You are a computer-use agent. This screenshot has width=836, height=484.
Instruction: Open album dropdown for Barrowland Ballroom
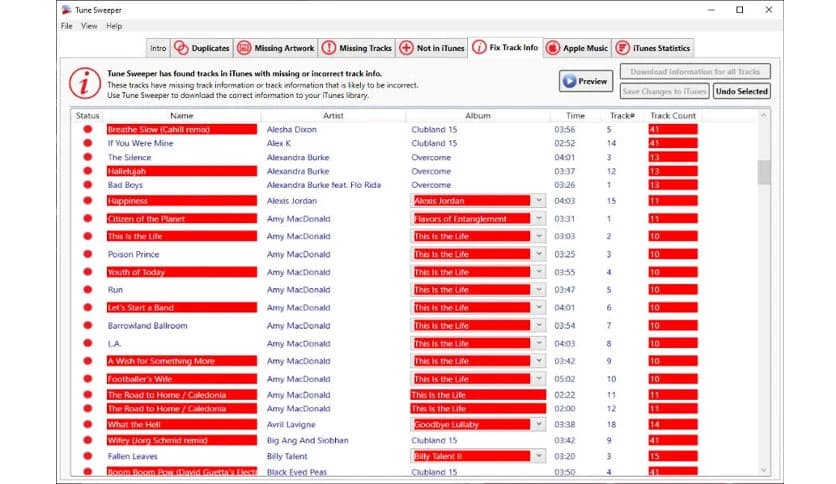click(x=539, y=325)
